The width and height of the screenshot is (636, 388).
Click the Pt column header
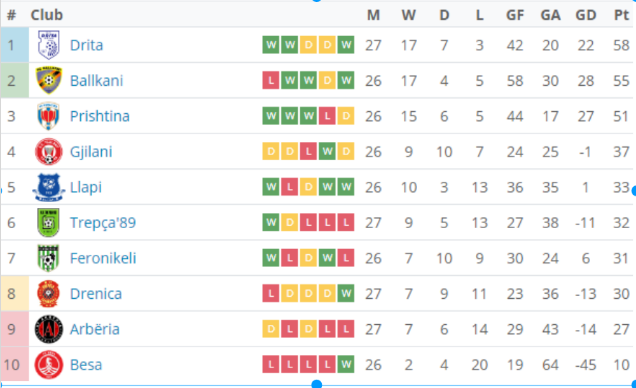click(x=621, y=15)
